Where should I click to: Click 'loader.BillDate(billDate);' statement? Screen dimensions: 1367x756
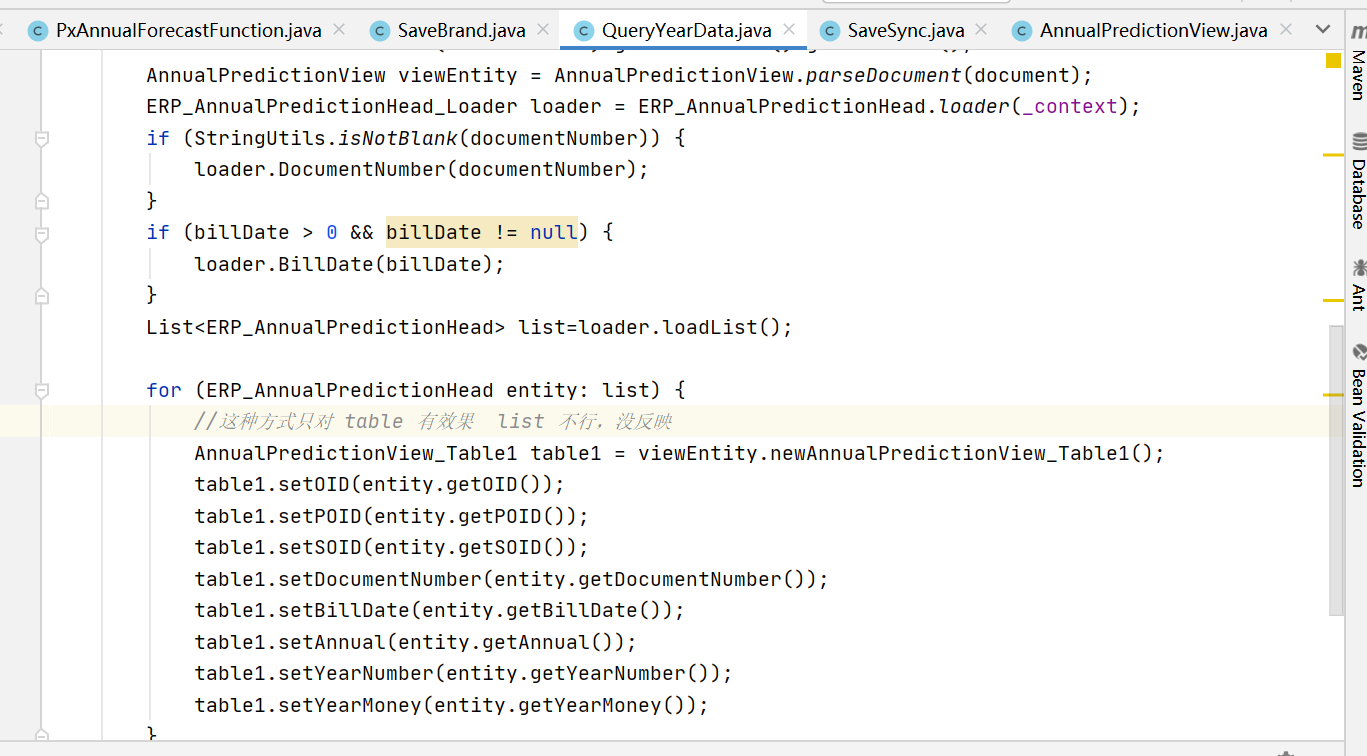tap(349, 264)
